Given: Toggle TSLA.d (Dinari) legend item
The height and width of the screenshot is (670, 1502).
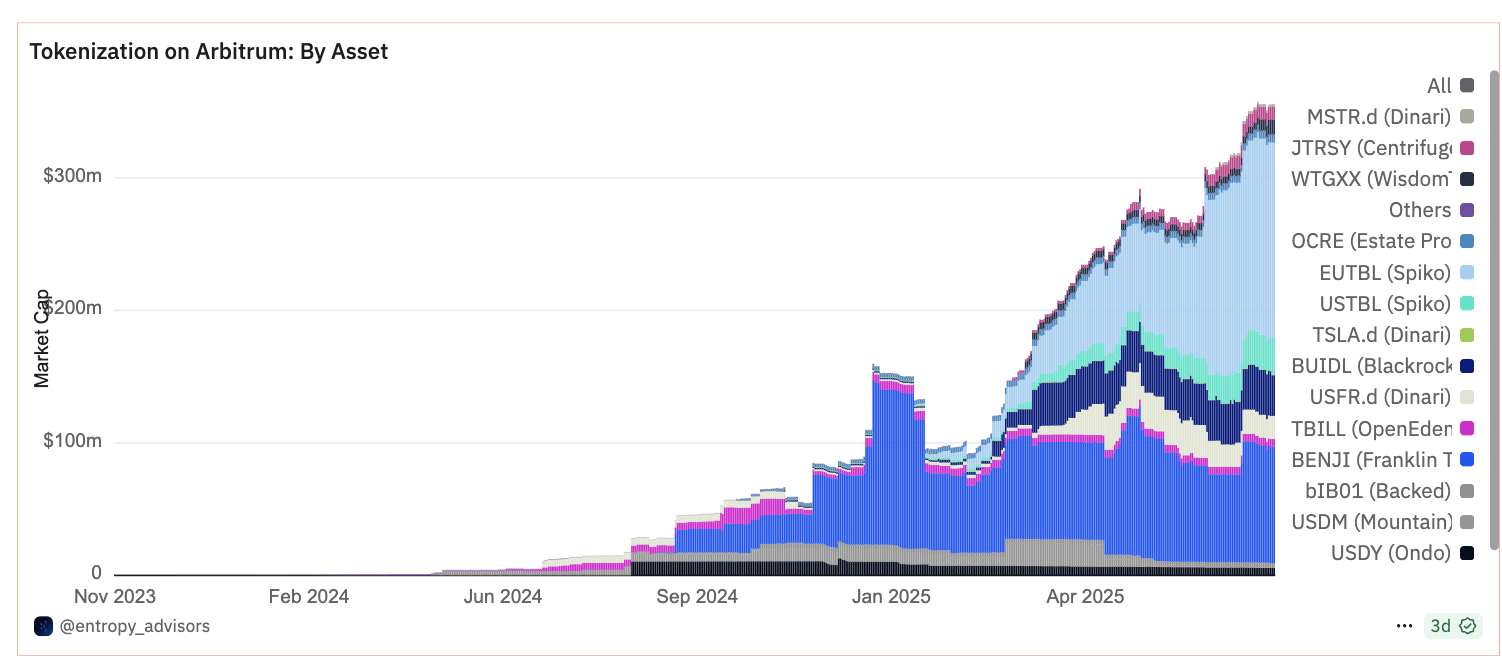Looking at the screenshot, I should (x=1393, y=334).
